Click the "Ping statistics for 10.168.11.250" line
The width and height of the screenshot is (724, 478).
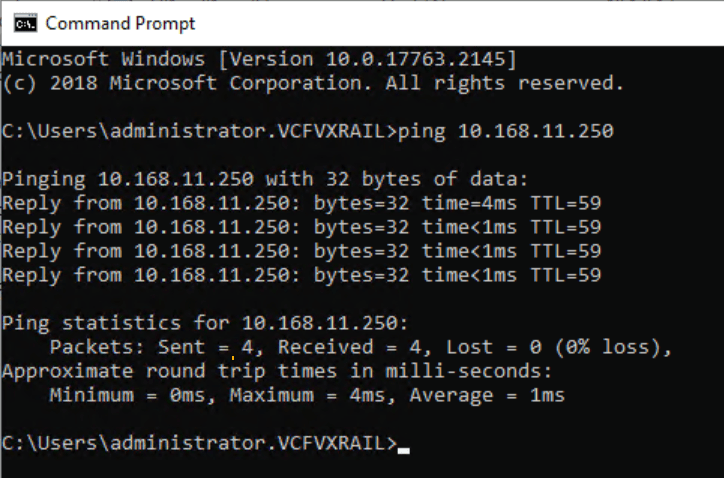click(x=206, y=323)
